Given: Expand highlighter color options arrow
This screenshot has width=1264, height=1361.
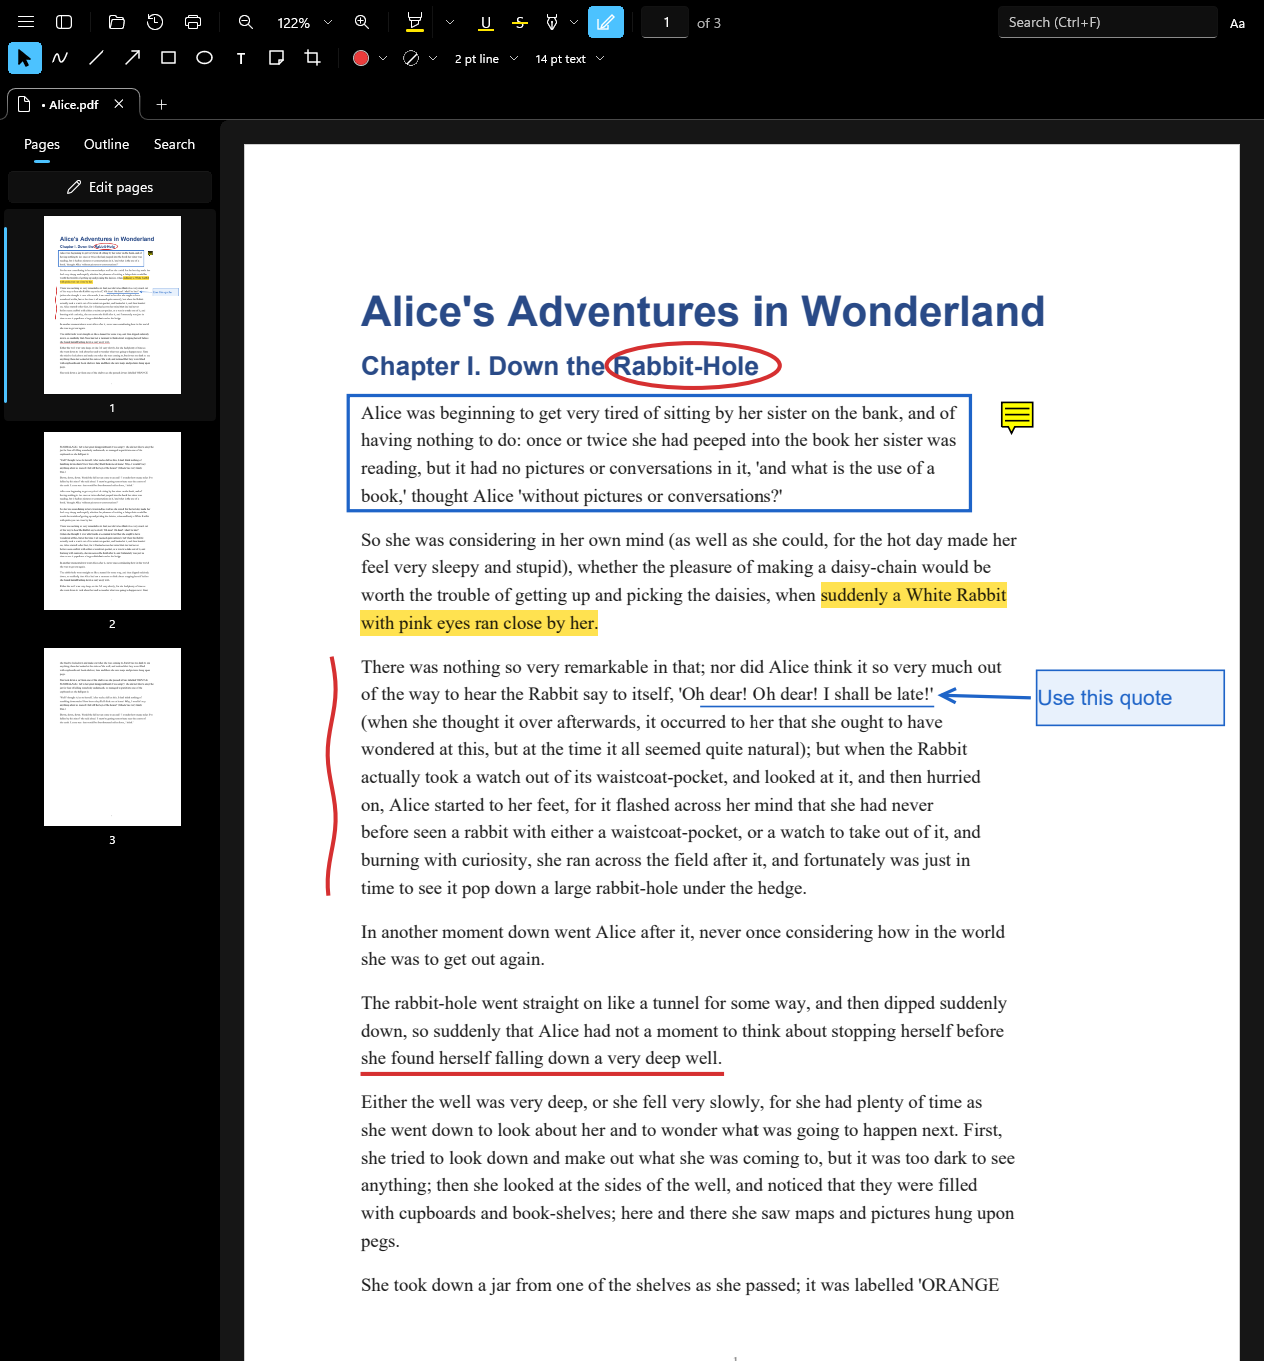Looking at the screenshot, I should tap(450, 22).
